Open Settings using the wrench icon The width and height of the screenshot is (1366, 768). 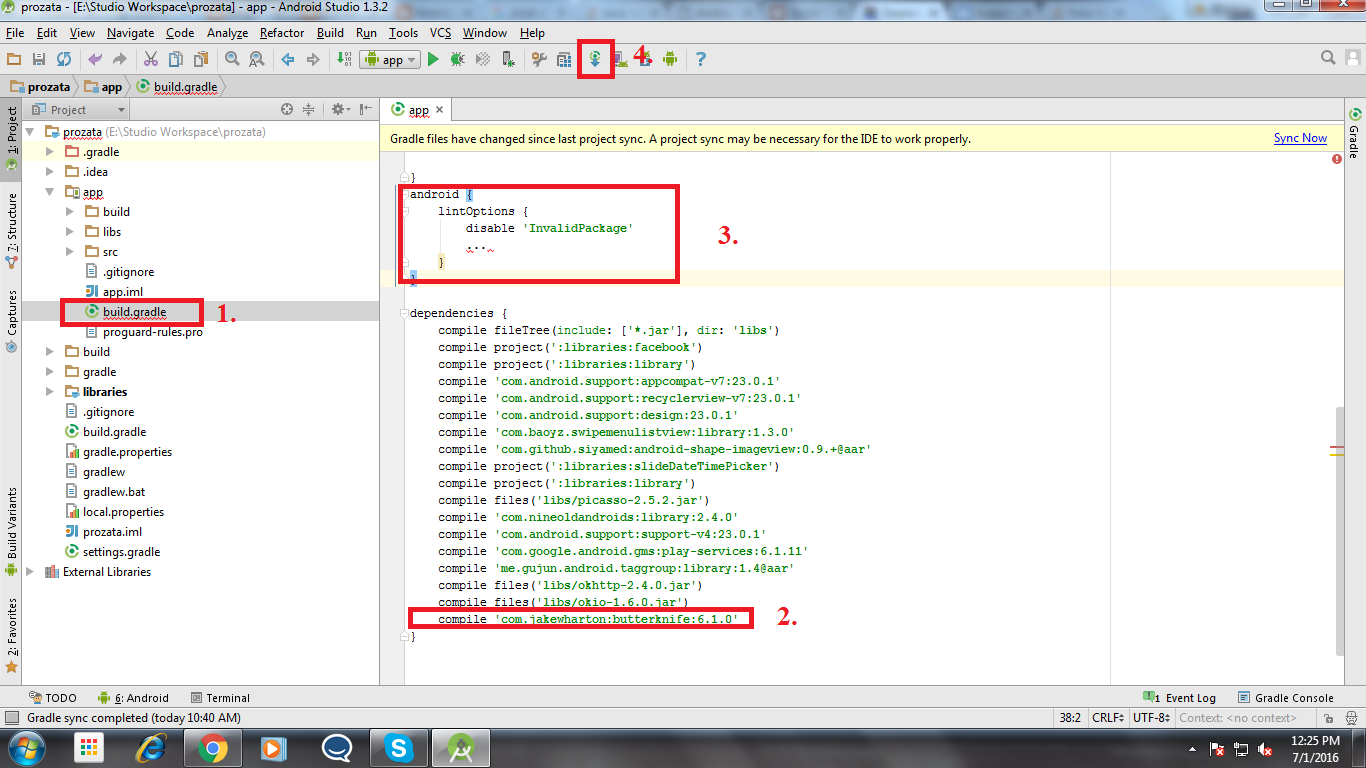pyautogui.click(x=539, y=59)
